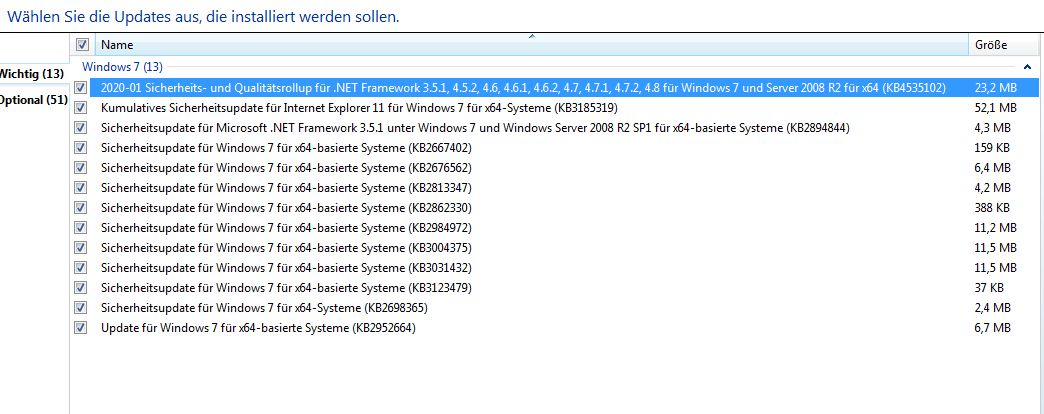The width and height of the screenshot is (1044, 414).
Task: Click the 6,4 MB size value
Action: pyautogui.click(x=993, y=167)
